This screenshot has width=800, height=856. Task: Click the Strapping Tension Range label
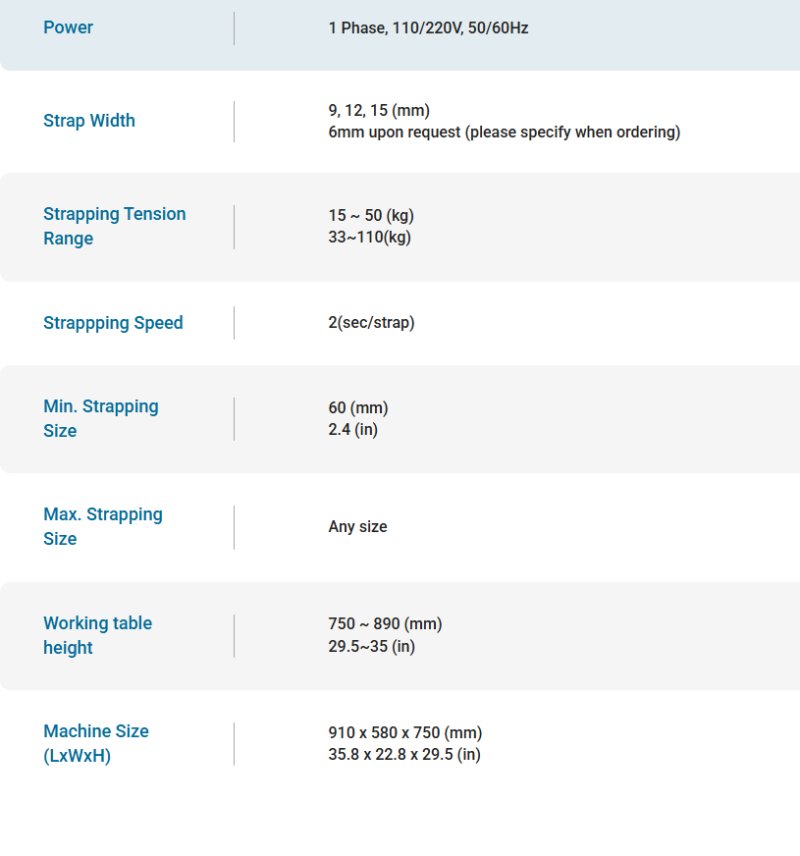(x=114, y=226)
